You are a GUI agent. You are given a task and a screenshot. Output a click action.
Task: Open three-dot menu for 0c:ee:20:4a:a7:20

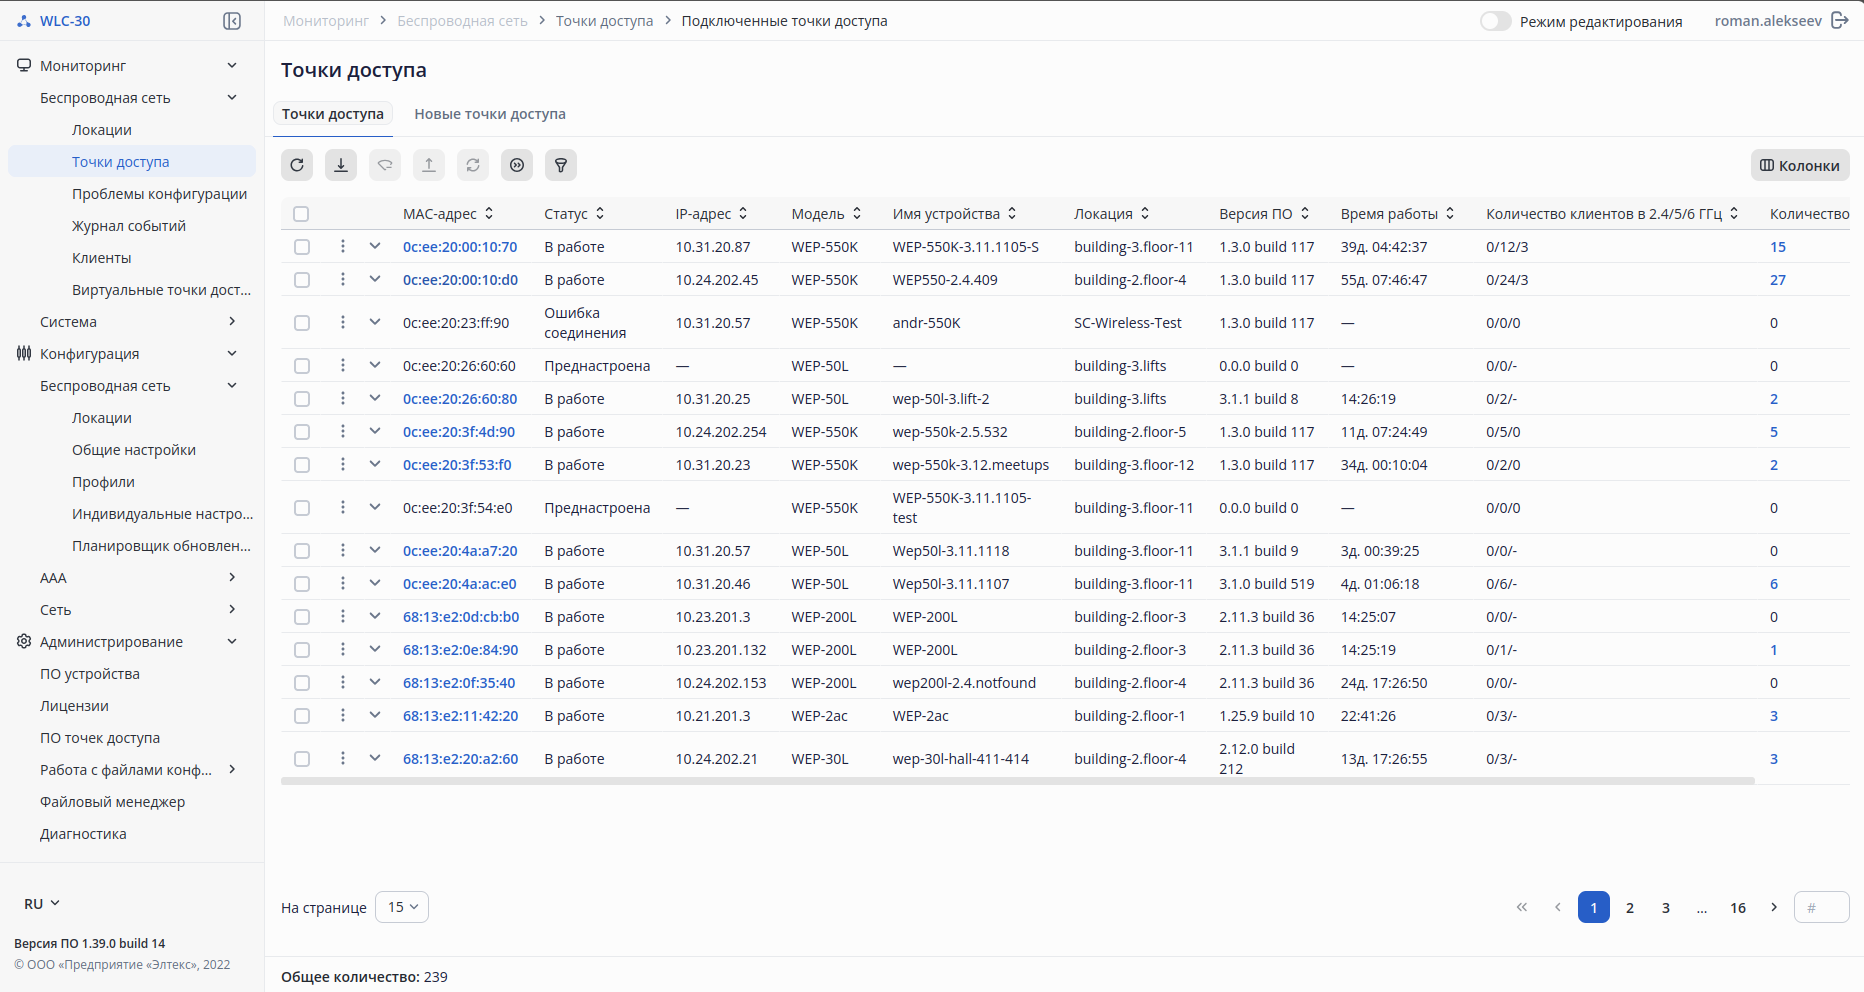(x=342, y=550)
